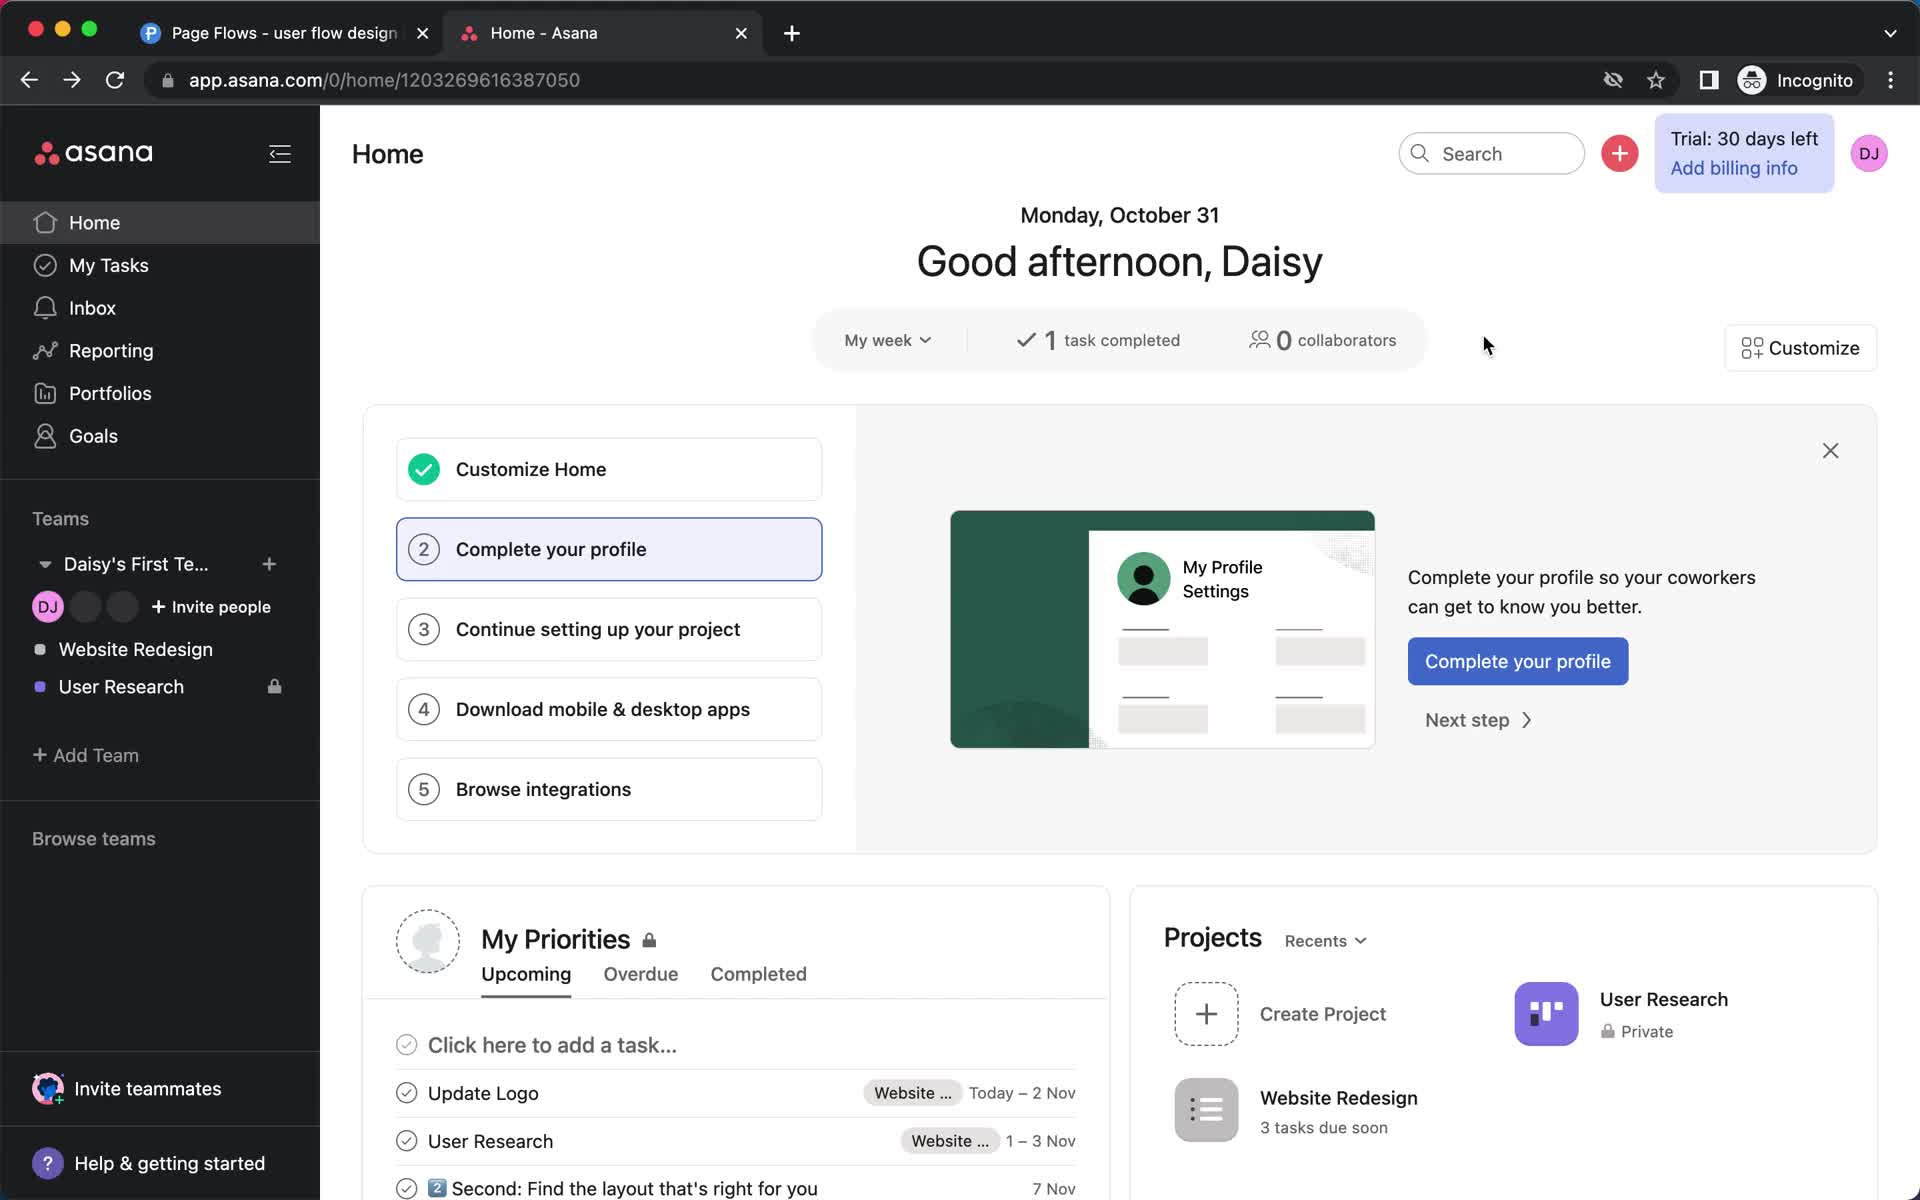
Task: Mark User Research task complete
Action: (406, 1141)
